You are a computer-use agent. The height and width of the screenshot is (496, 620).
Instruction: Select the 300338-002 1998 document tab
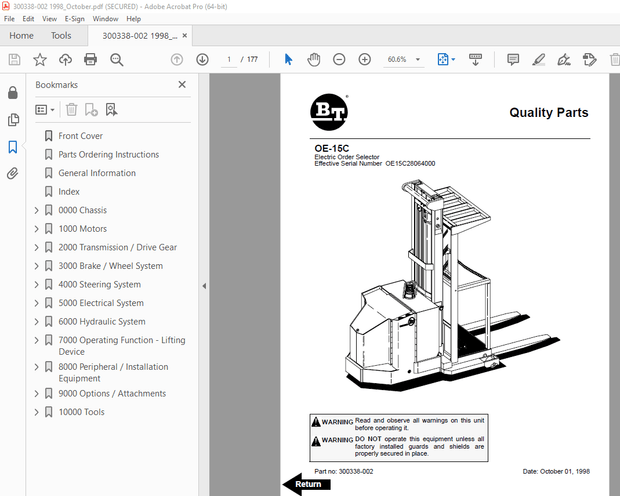[x=140, y=36]
